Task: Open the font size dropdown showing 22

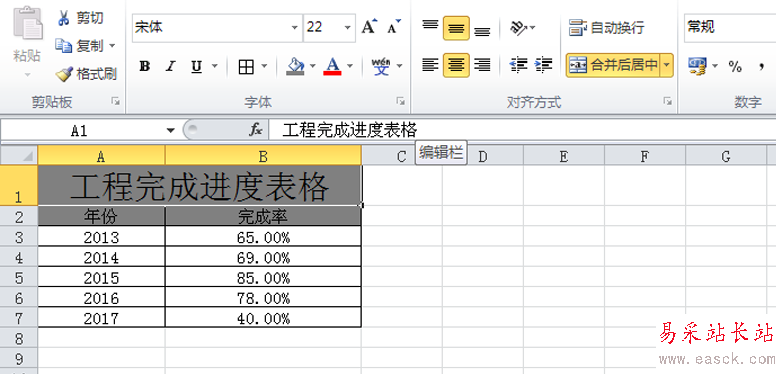Action: (x=347, y=28)
